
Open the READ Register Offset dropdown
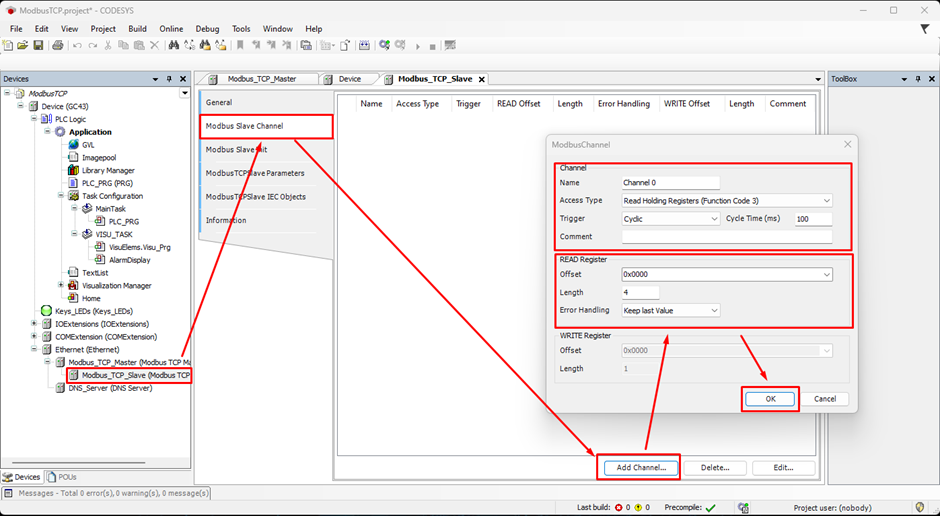[x=827, y=274]
